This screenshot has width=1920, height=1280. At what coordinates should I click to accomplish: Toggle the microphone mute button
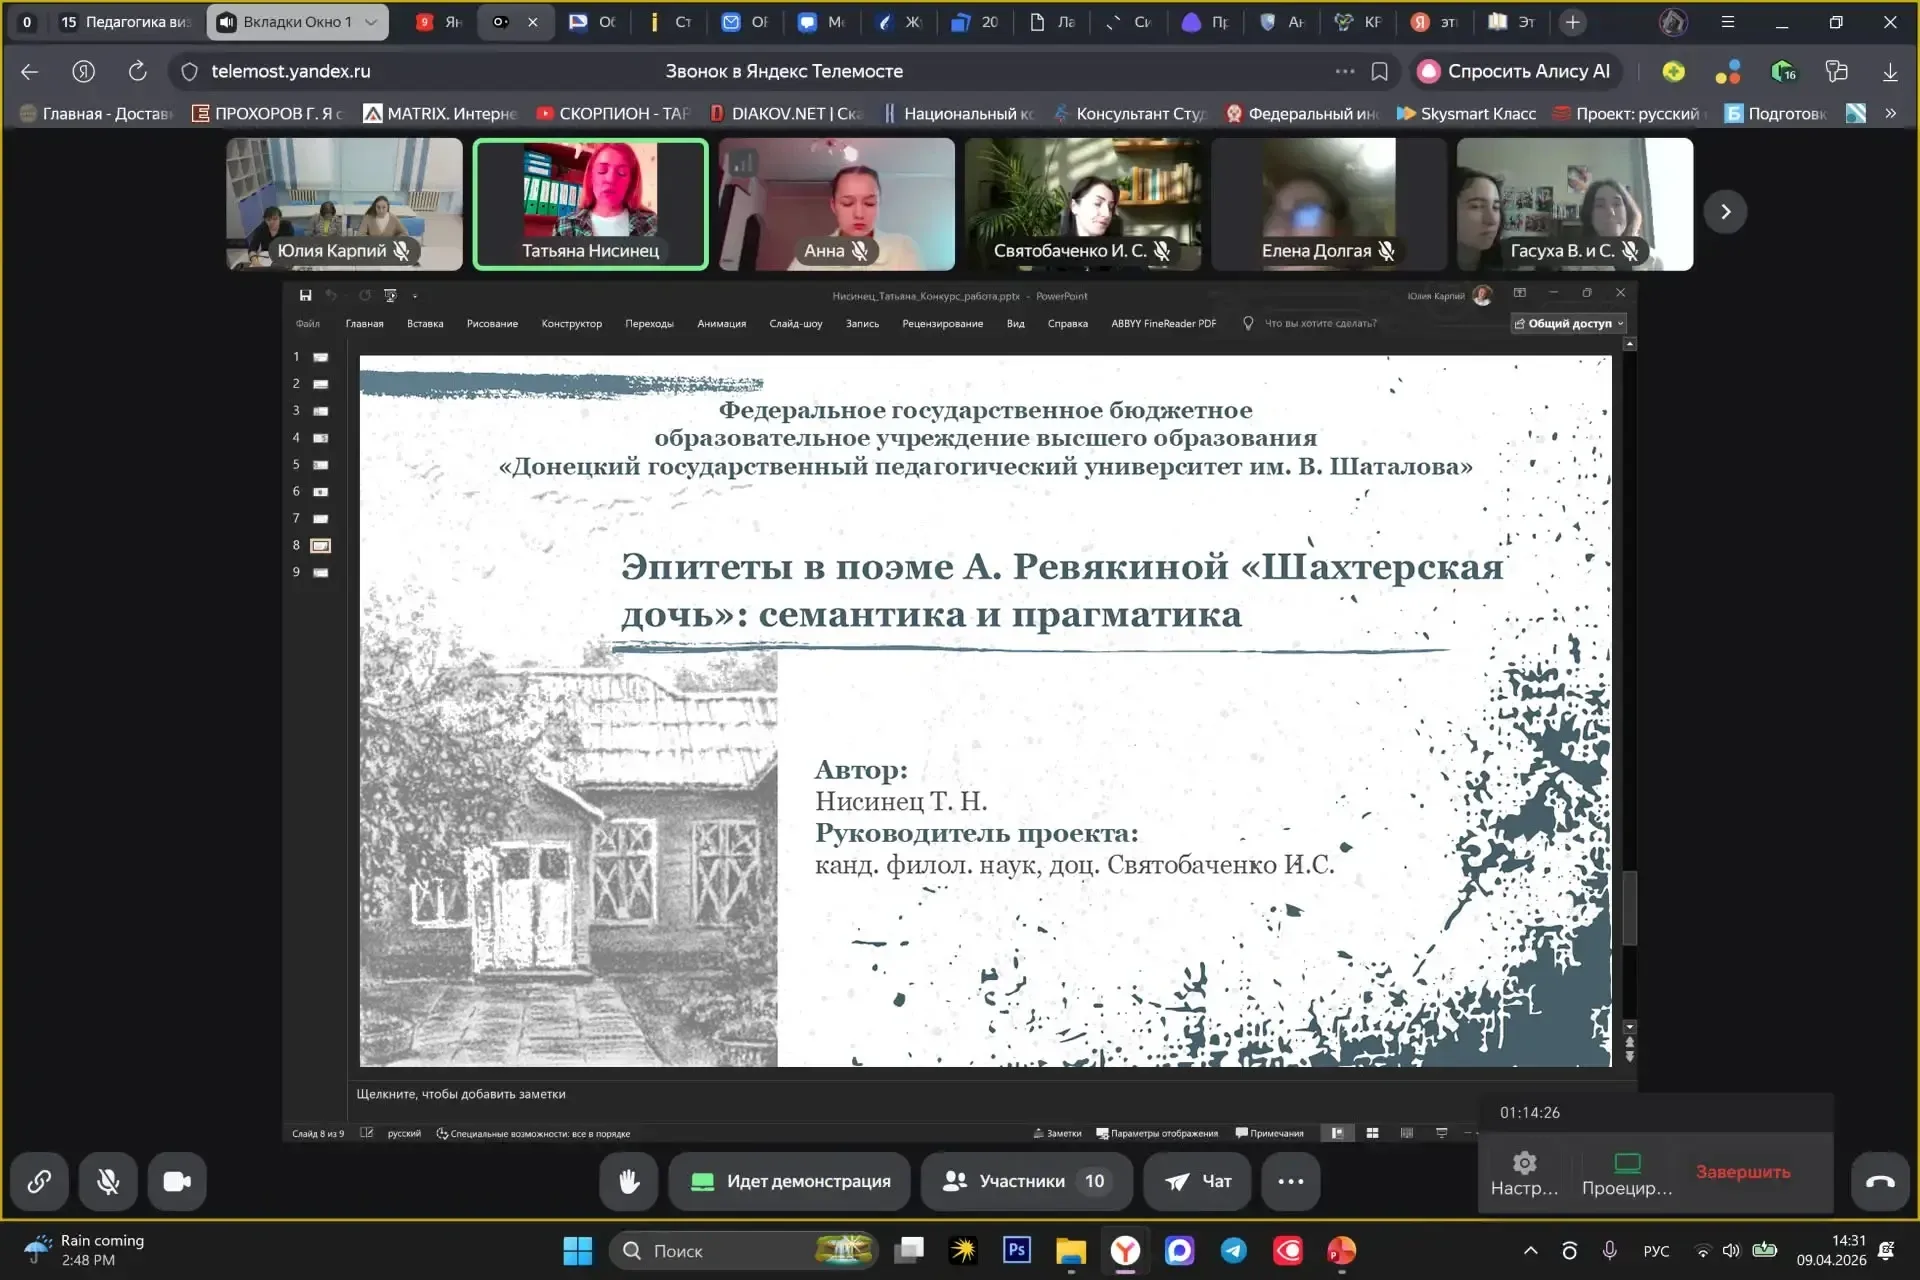(x=108, y=1181)
